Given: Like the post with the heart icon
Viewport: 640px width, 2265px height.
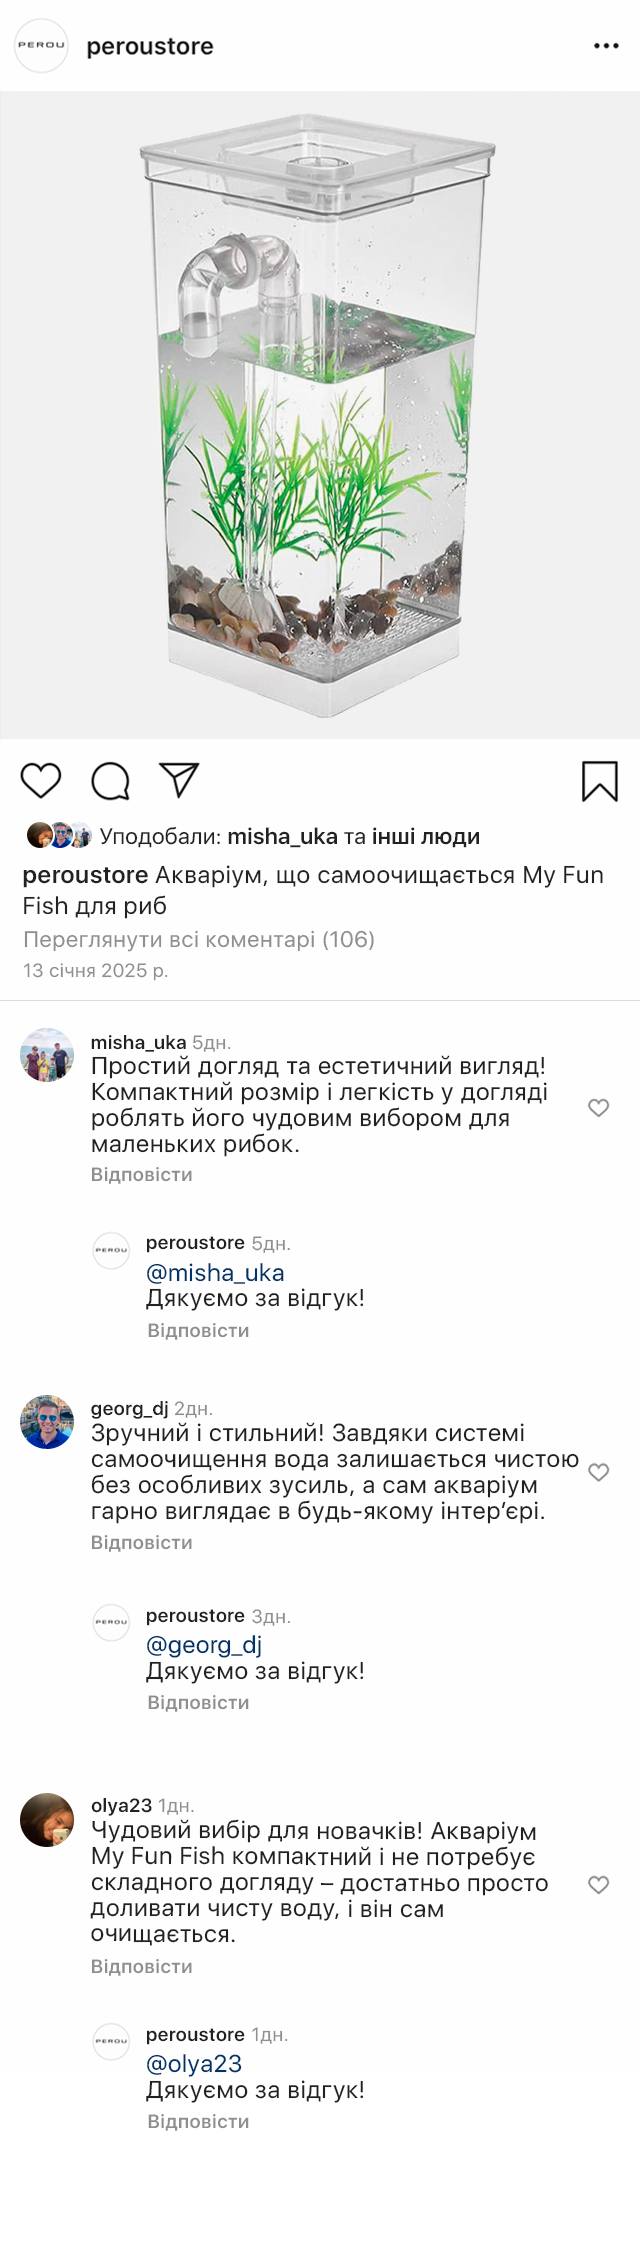Looking at the screenshot, I should click(41, 780).
